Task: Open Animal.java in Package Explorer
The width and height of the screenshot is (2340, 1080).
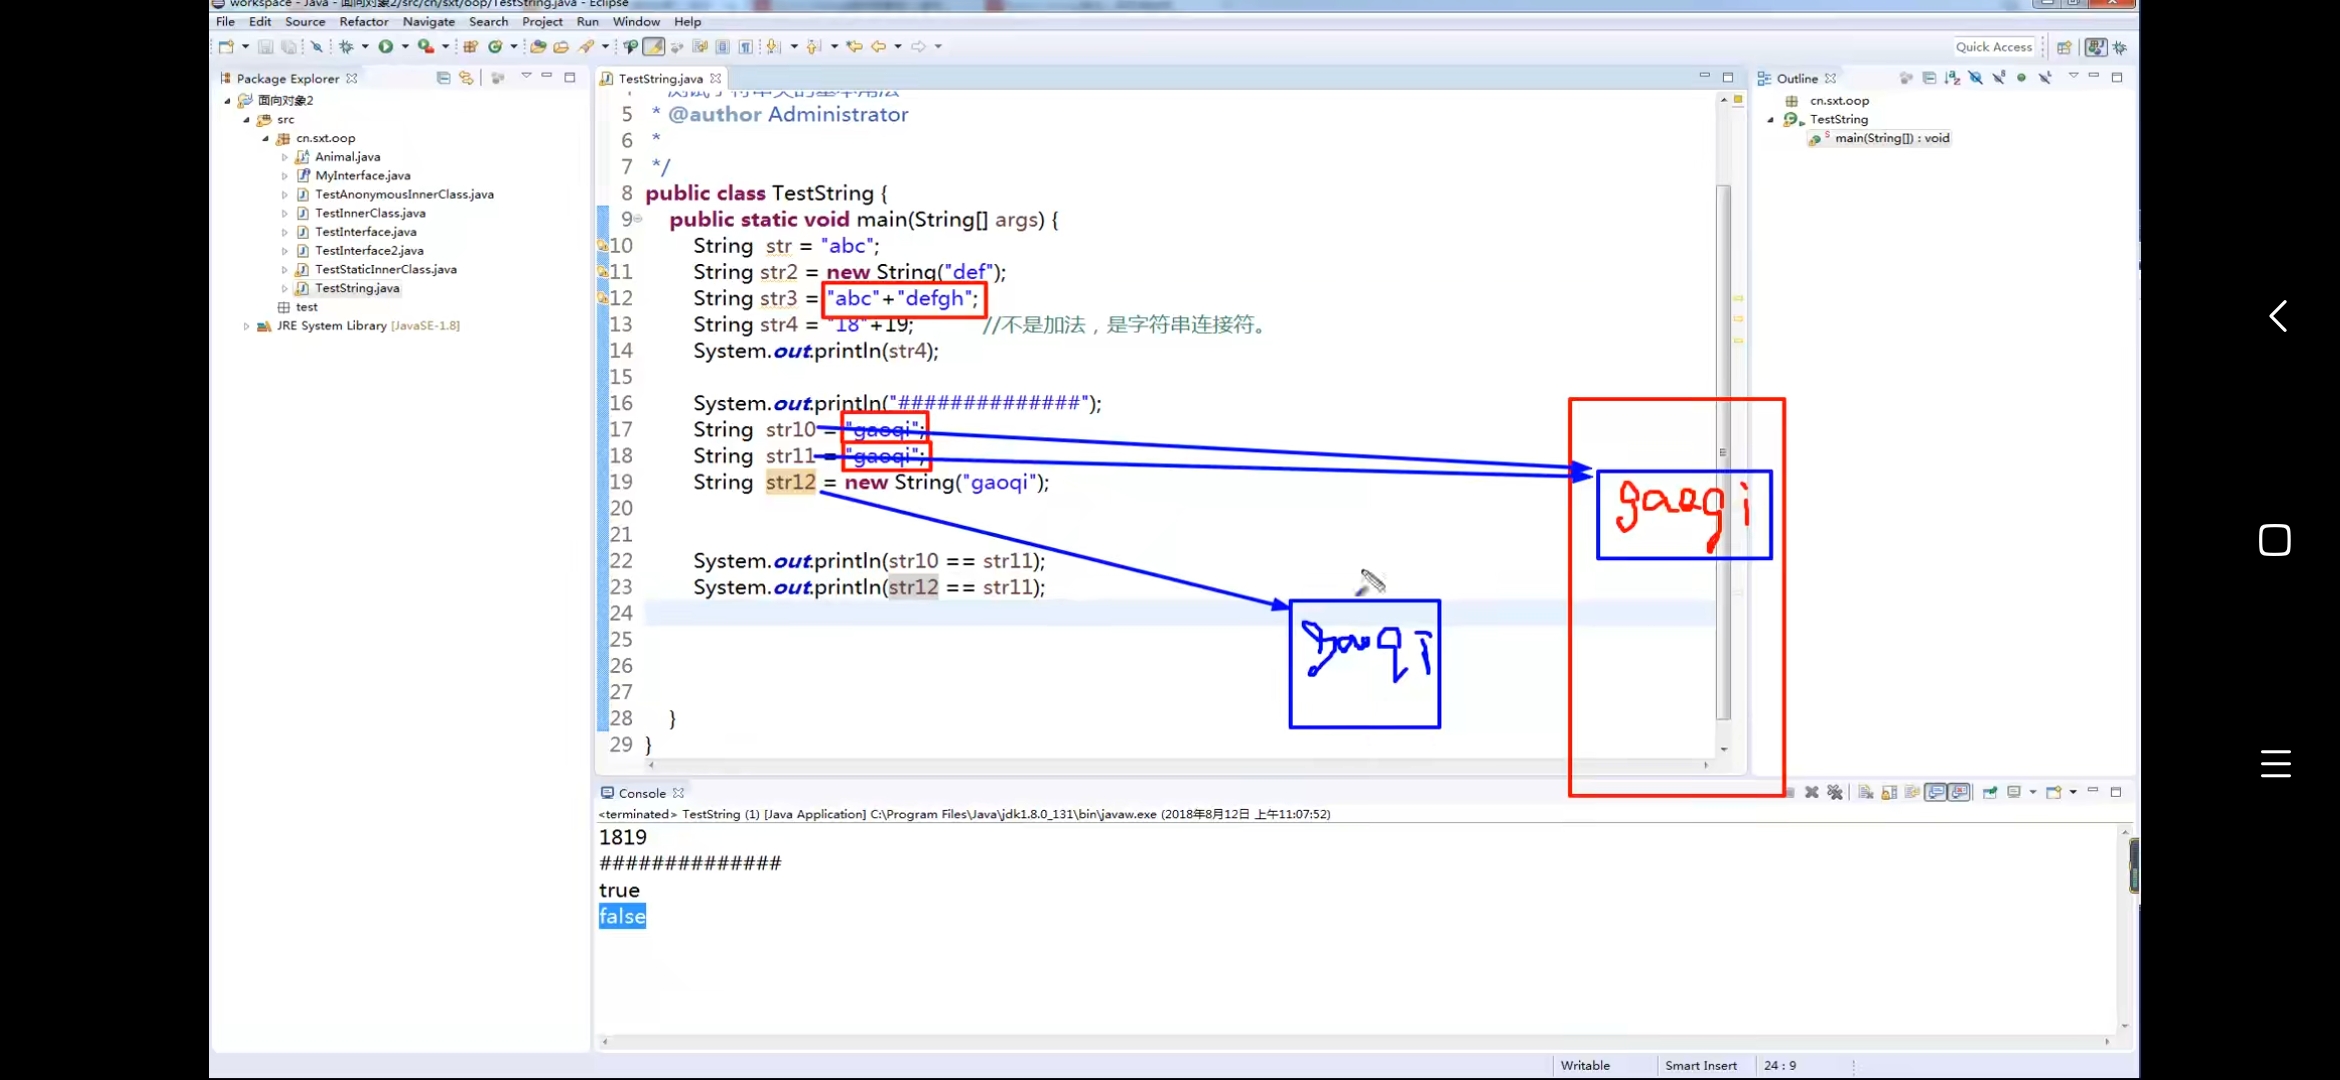Action: coord(347,157)
